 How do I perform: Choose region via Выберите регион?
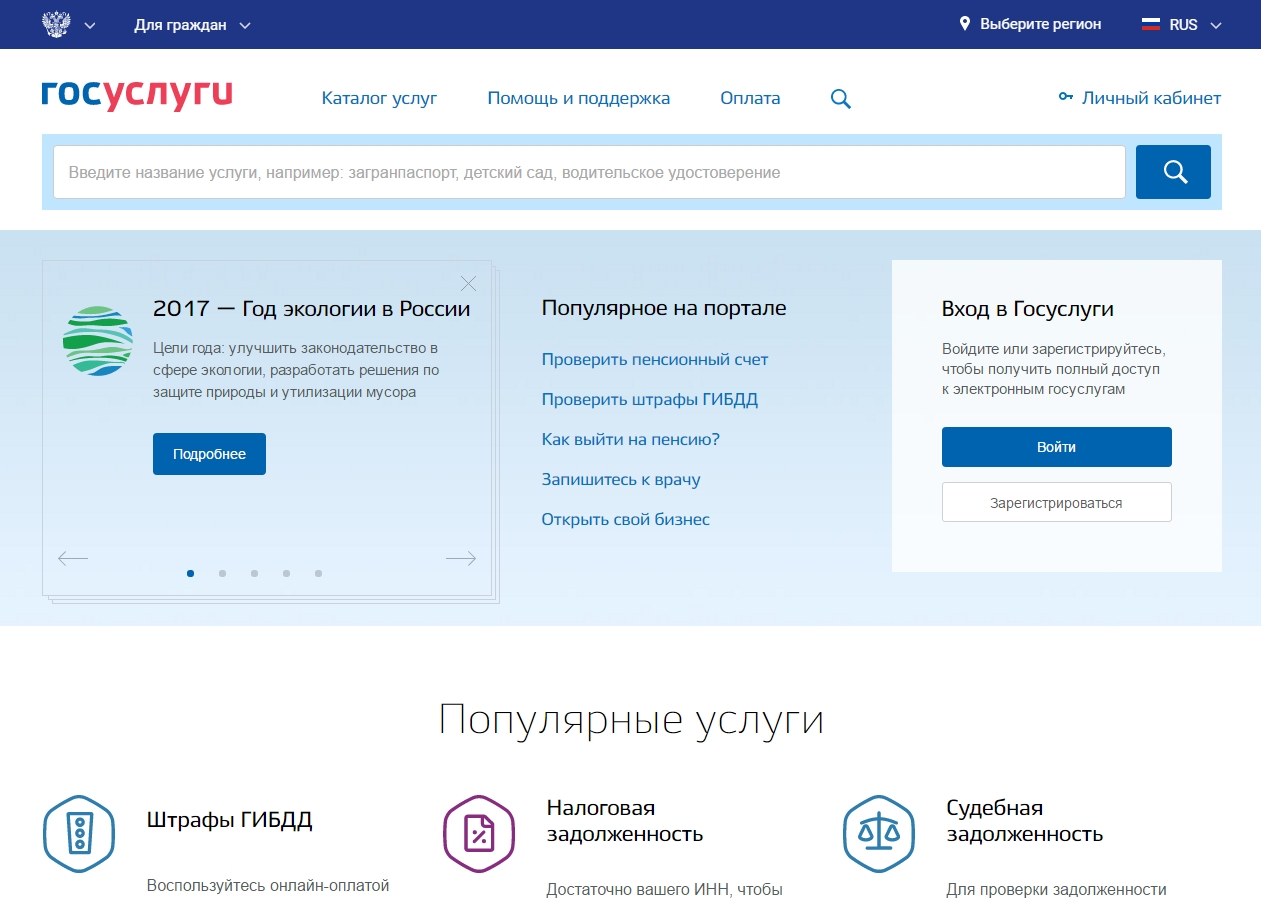1040,24
